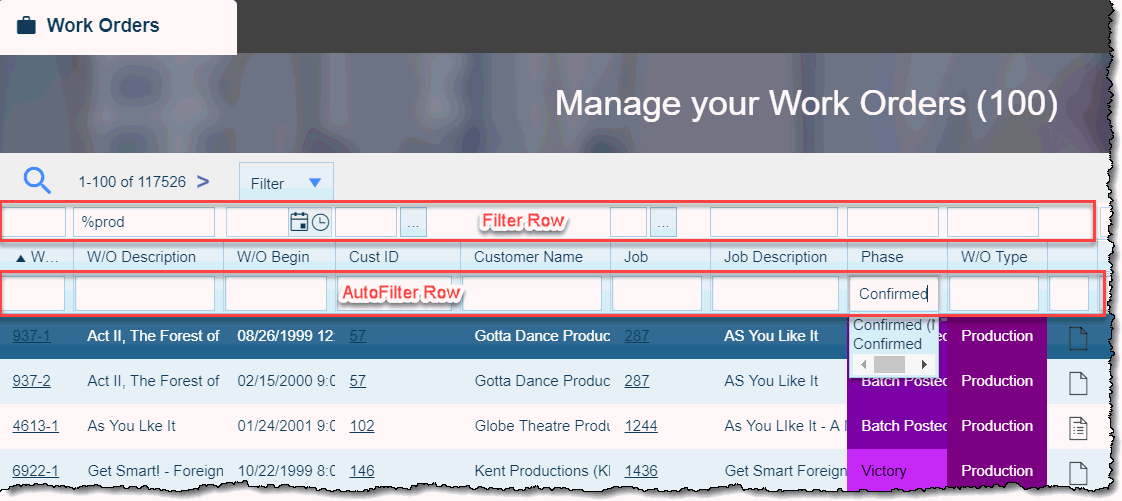Open the document icon for row 937-1
This screenshot has height=501, width=1122.
pos(1078,337)
